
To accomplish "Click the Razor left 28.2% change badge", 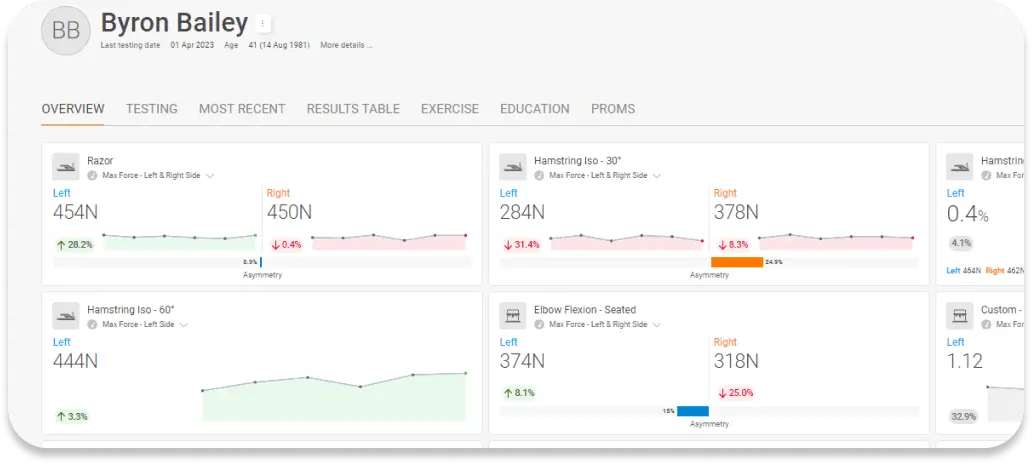I will click(73, 244).
